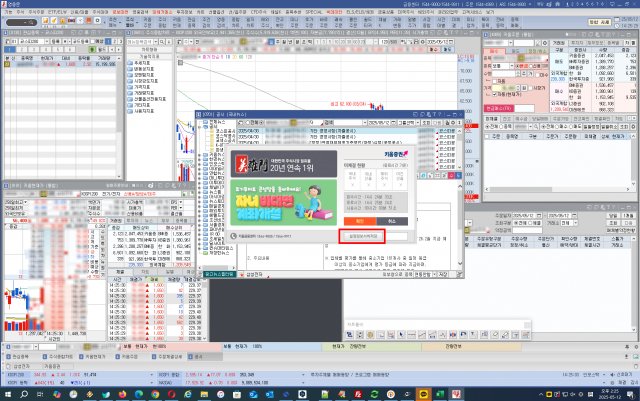Open the Windows Start menu
This screenshot has width=640, height=401.
(x=8, y=394)
